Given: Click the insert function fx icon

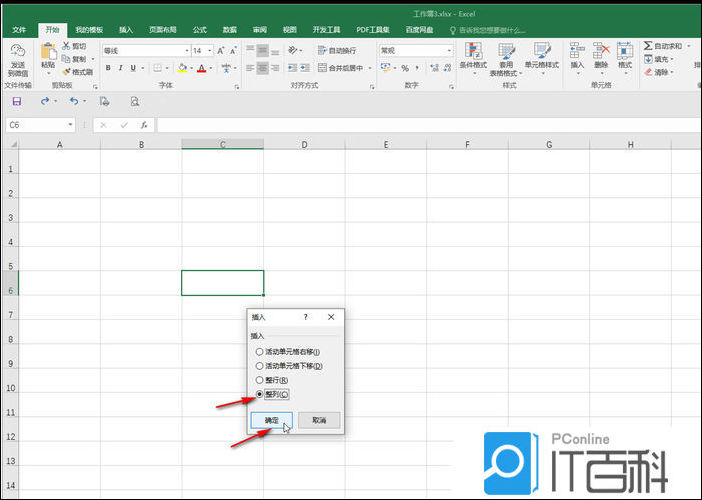Looking at the screenshot, I should click(x=144, y=125).
